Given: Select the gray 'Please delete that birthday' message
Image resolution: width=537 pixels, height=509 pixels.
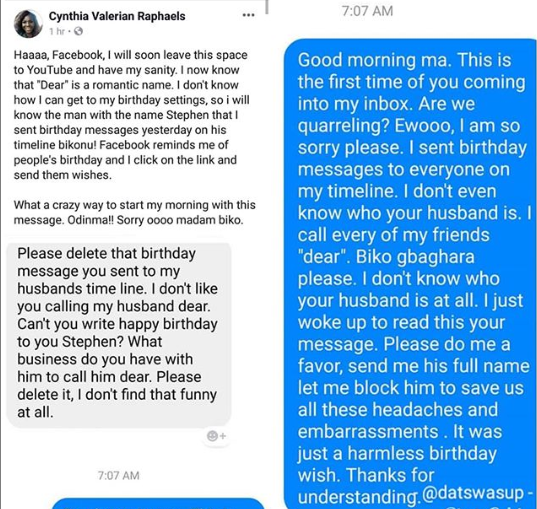Looking at the screenshot, I should [x=119, y=333].
